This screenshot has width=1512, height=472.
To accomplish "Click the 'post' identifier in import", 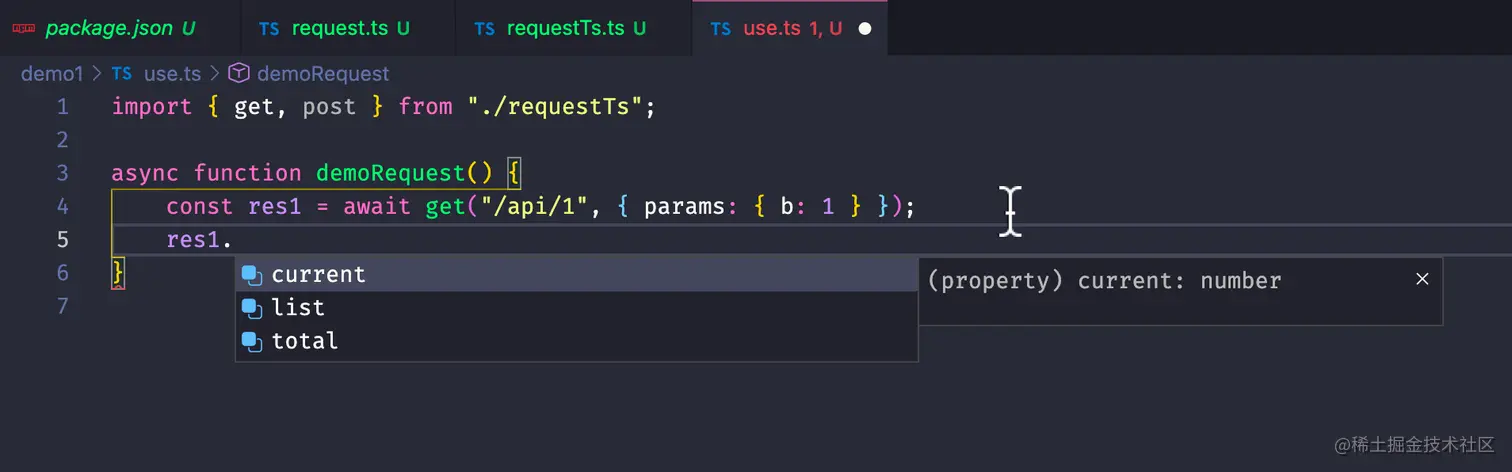I will pyautogui.click(x=330, y=107).
